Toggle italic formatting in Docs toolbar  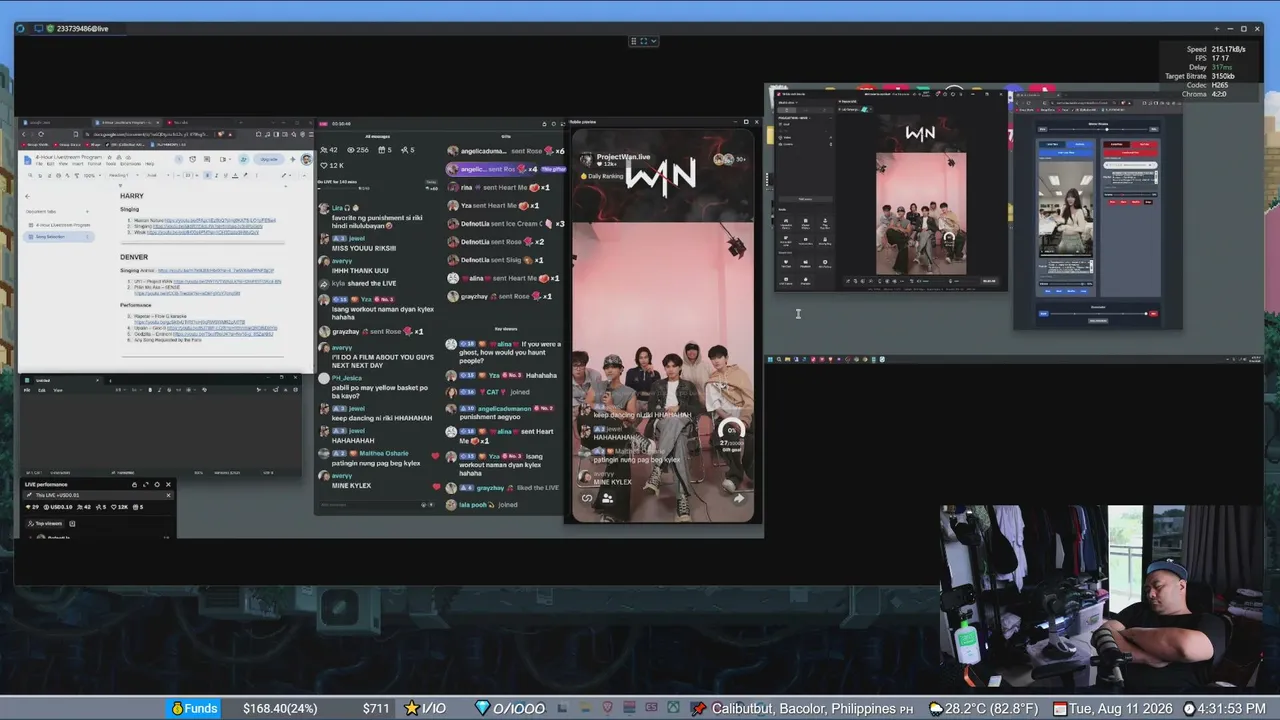[x=216, y=176]
